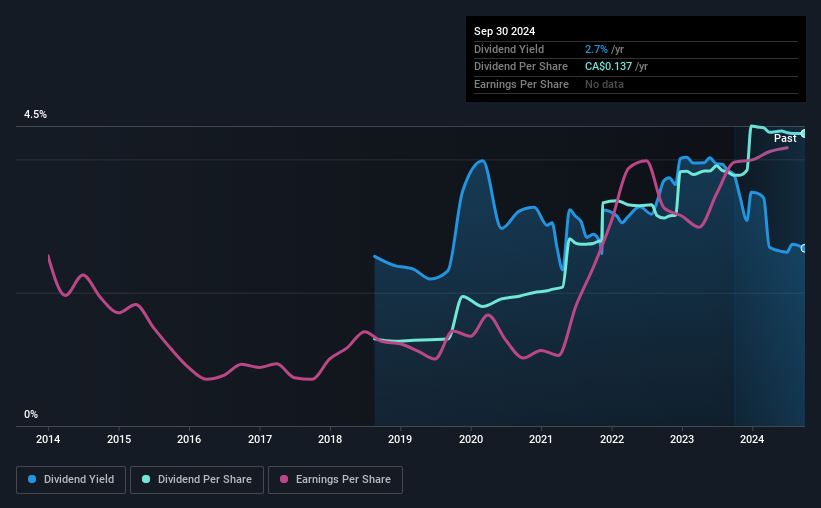Click the CA$0.137 dividend per share value

(x=608, y=67)
